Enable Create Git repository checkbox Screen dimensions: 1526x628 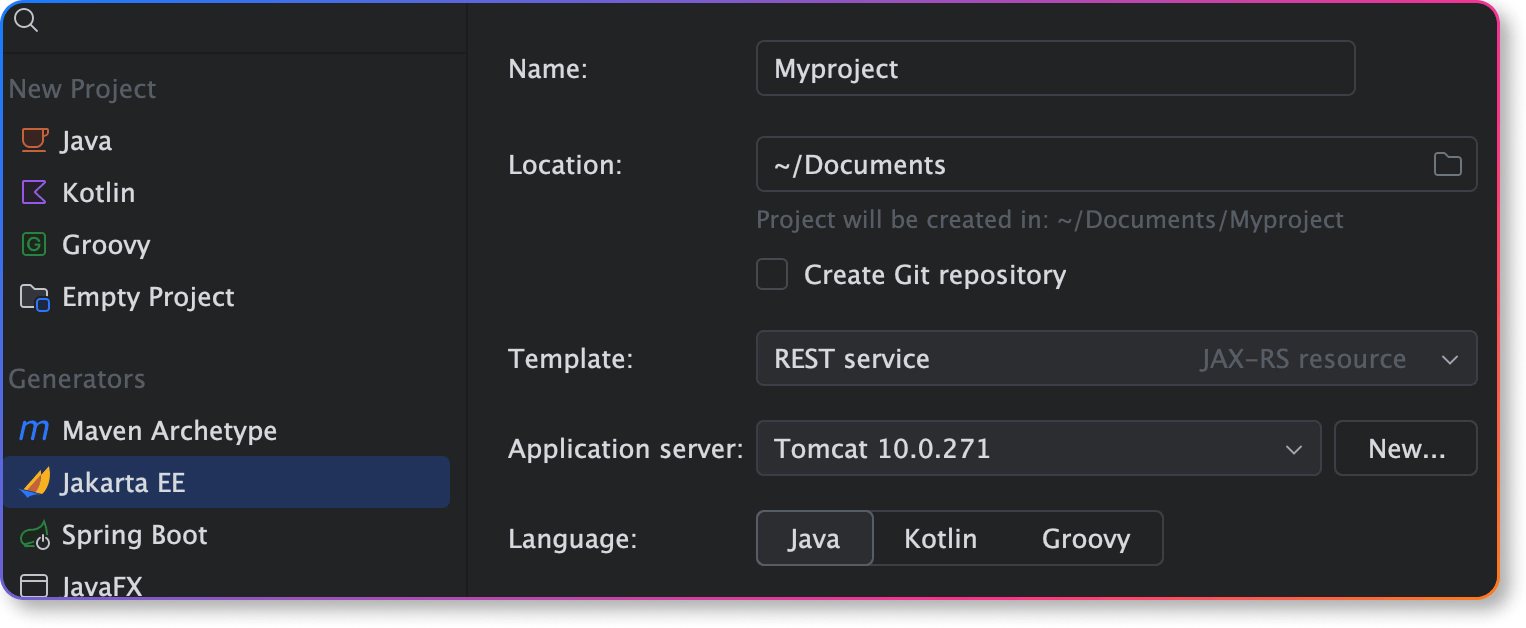(x=772, y=274)
